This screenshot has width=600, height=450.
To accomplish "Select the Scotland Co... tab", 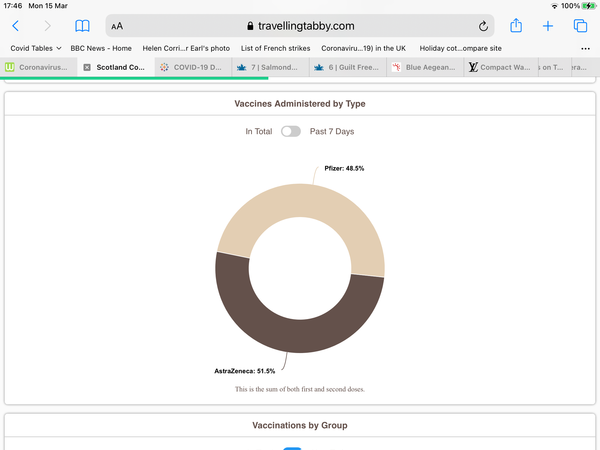I will click(x=116, y=67).
